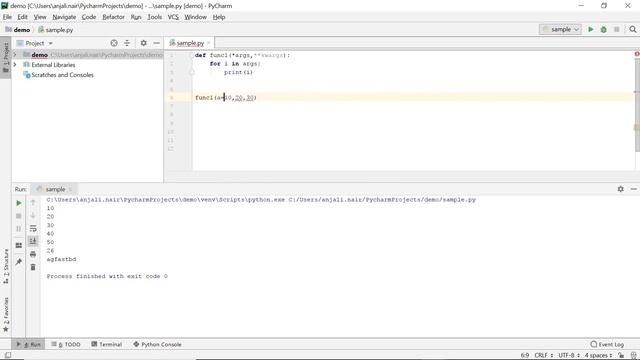Click demo breadcrumb in navigation bar
The width and height of the screenshot is (640, 360).
(18, 30)
